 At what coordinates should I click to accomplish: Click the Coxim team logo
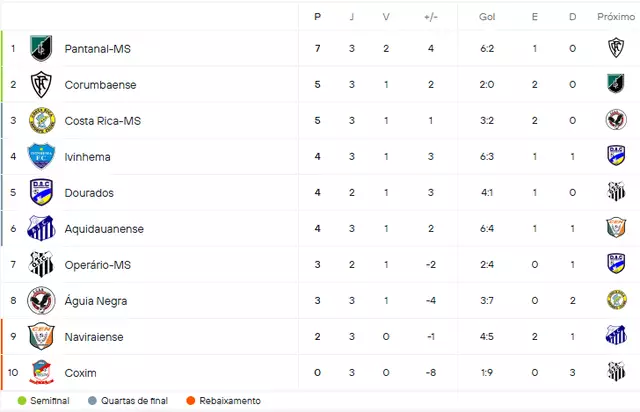(x=41, y=372)
